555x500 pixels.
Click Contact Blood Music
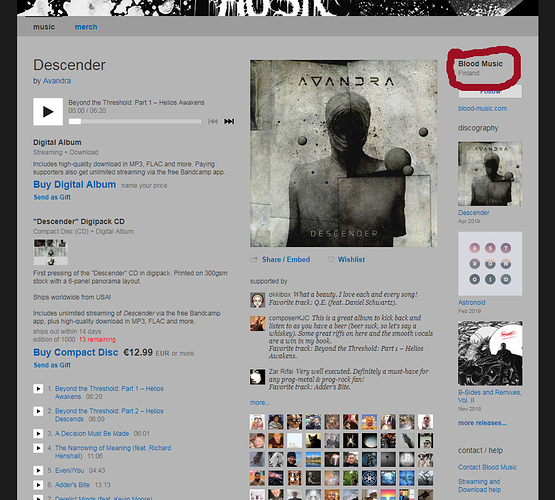(x=487, y=467)
